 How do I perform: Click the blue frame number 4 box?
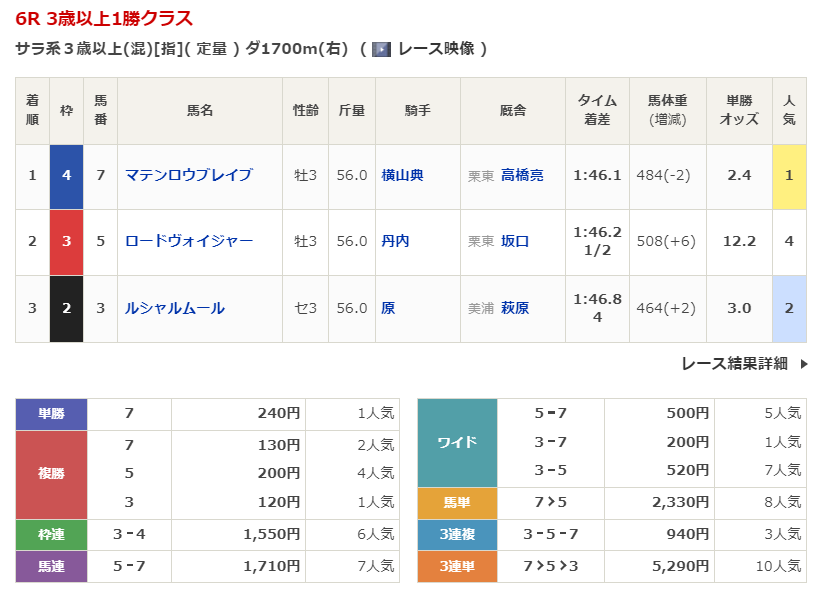click(x=66, y=175)
